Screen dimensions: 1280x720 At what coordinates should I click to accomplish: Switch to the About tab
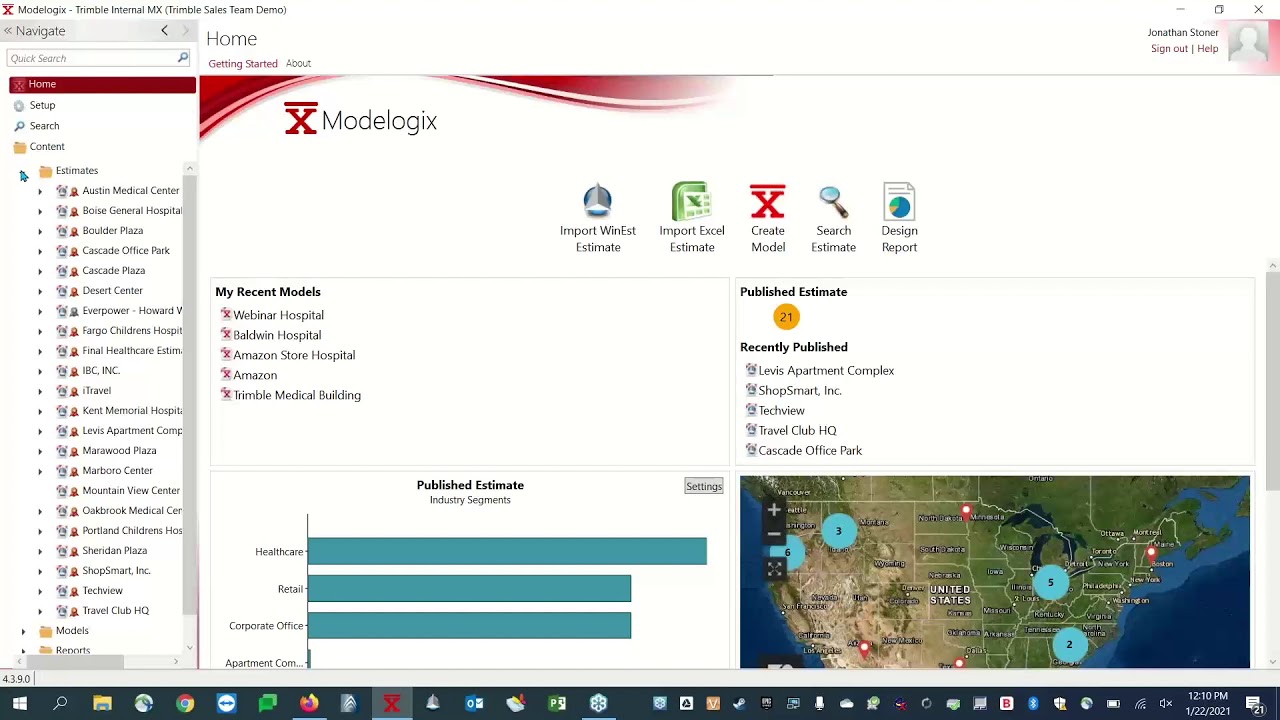click(298, 64)
